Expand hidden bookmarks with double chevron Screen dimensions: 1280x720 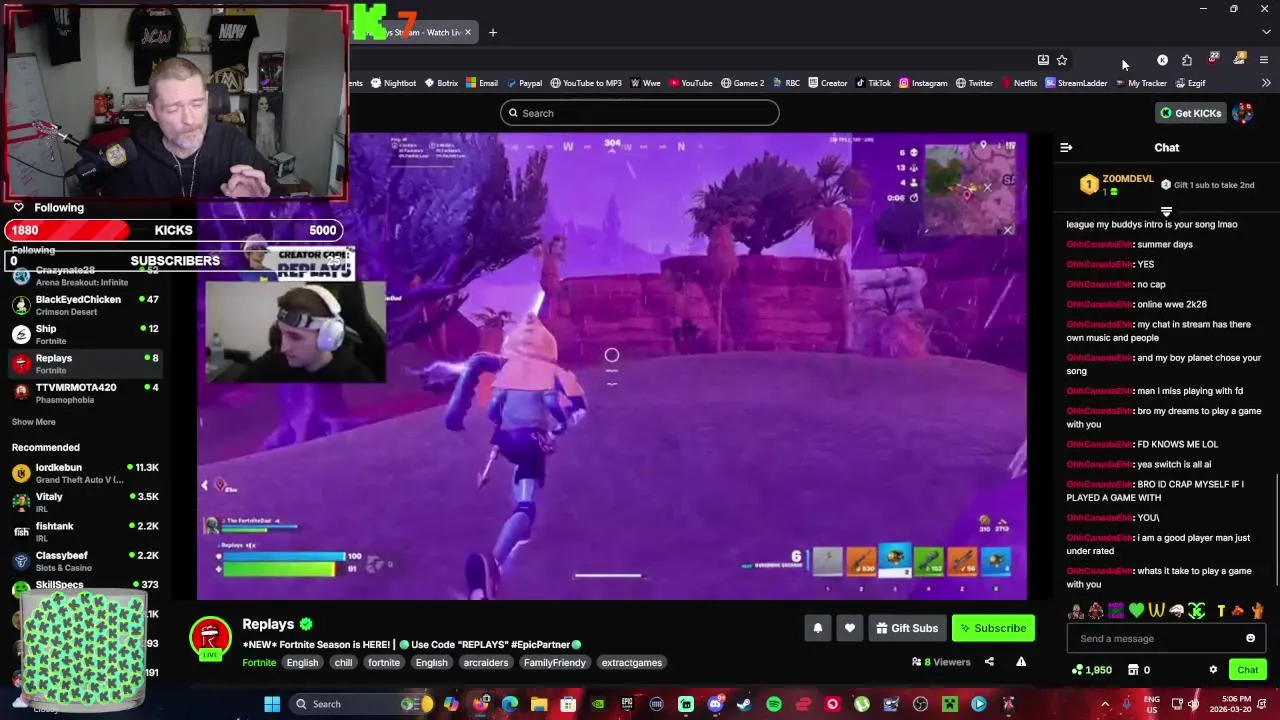point(1266,83)
